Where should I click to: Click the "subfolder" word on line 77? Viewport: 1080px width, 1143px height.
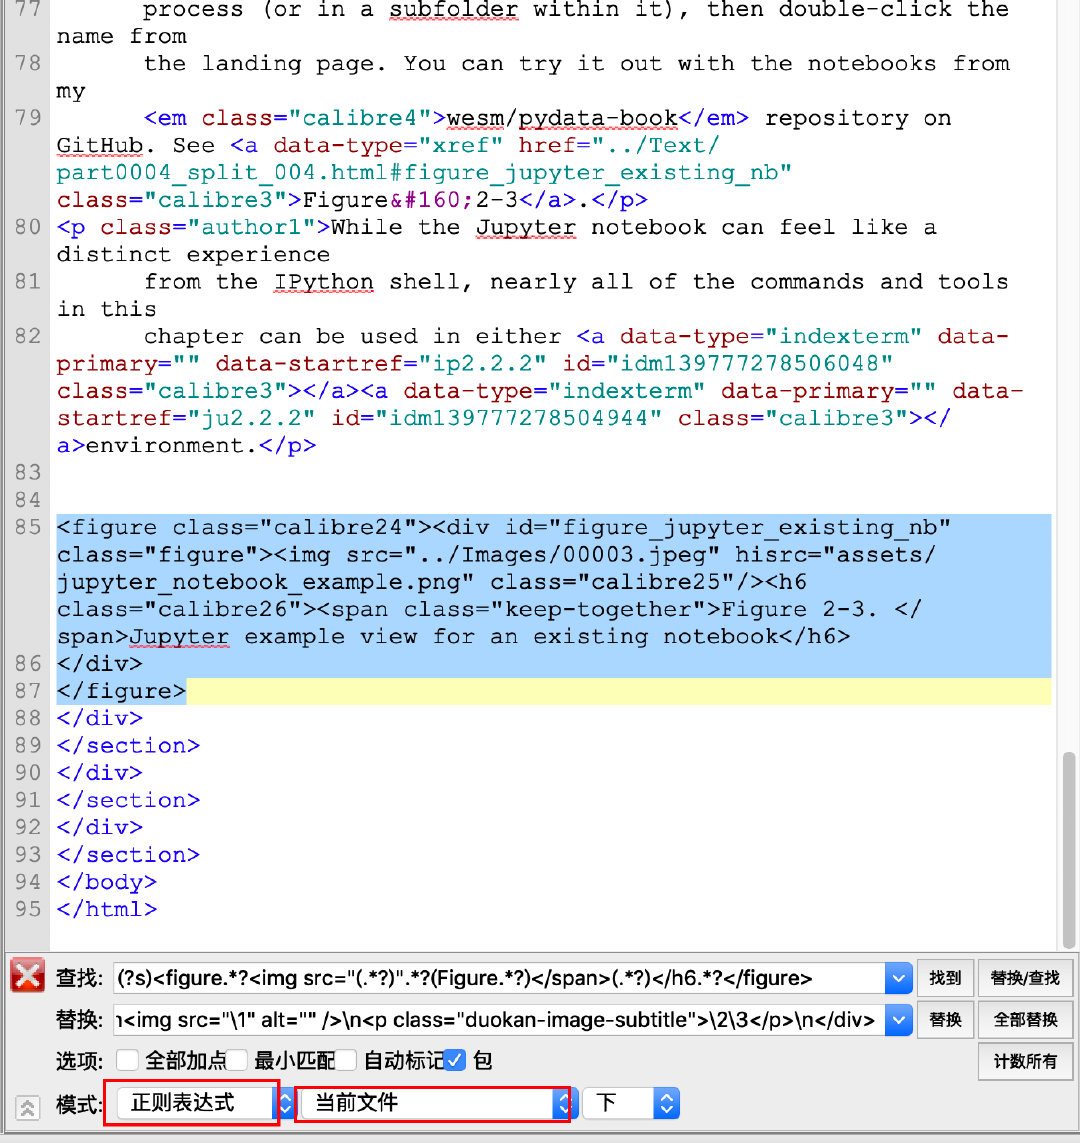[453, 10]
